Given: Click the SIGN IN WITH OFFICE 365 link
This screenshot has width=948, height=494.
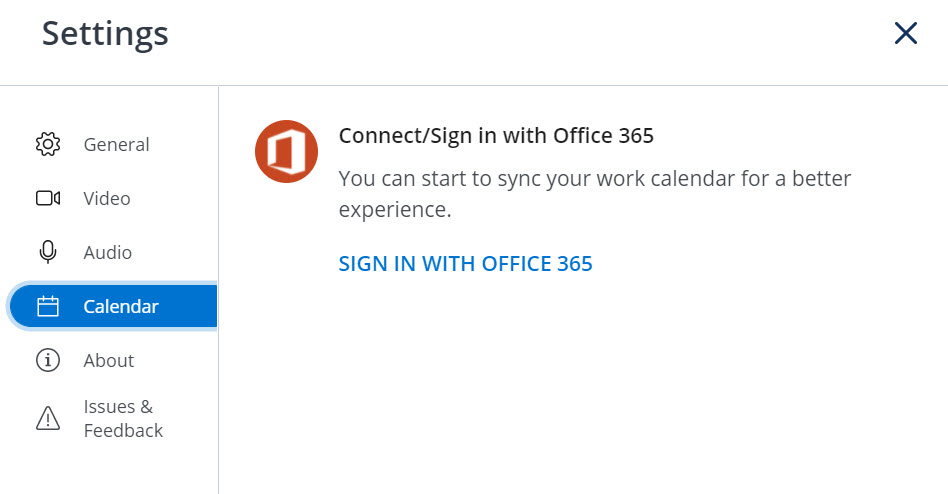Looking at the screenshot, I should pyautogui.click(x=466, y=264).
